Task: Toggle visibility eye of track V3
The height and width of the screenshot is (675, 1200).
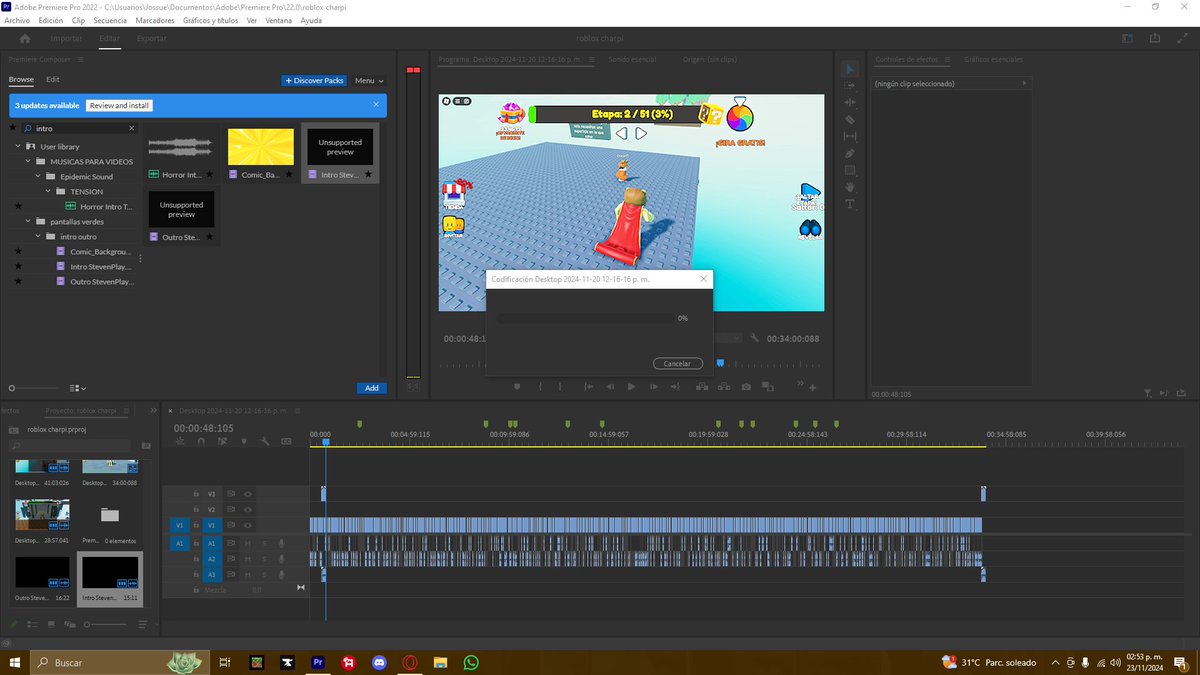Action: click(x=248, y=494)
